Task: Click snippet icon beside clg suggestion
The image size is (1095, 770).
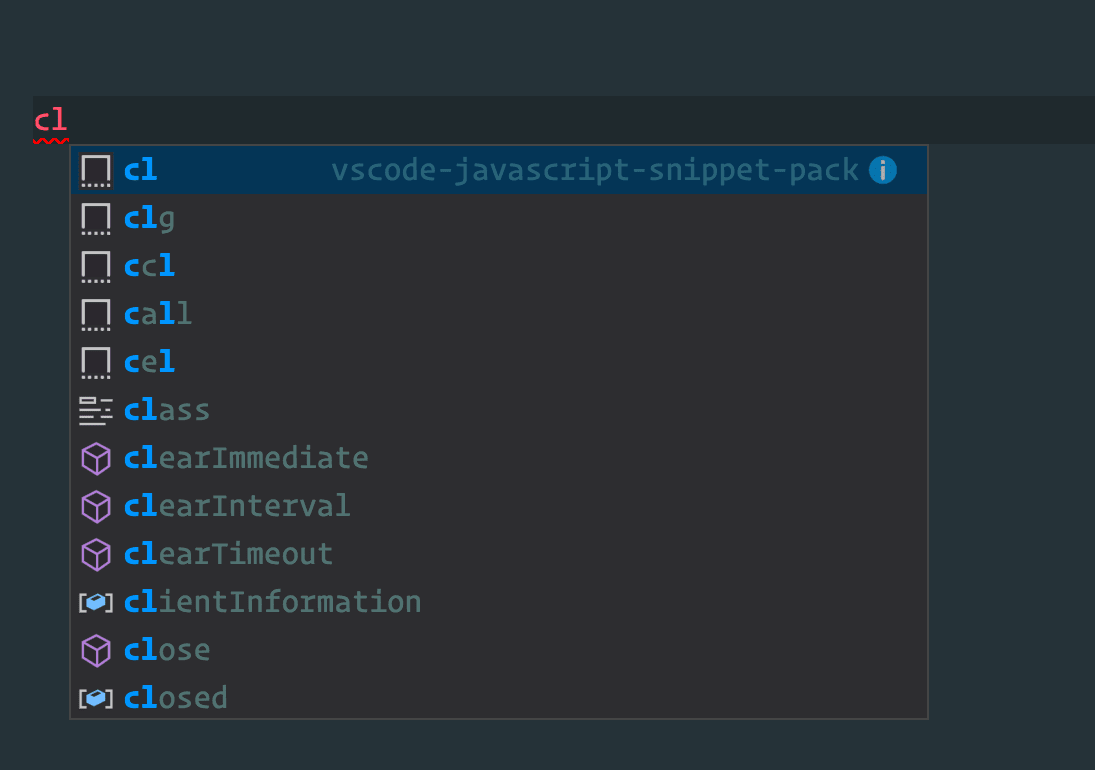Action: pyautogui.click(x=96, y=218)
